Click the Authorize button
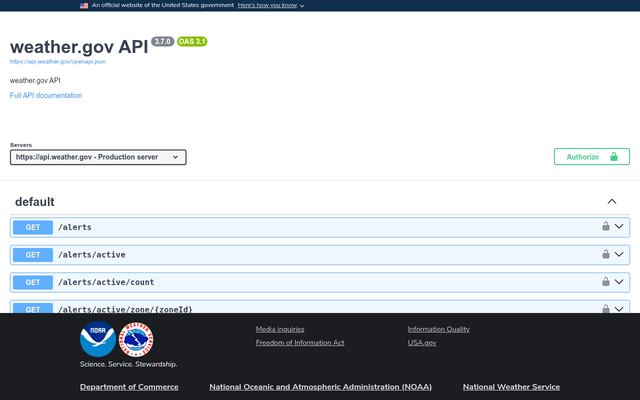 click(x=591, y=157)
